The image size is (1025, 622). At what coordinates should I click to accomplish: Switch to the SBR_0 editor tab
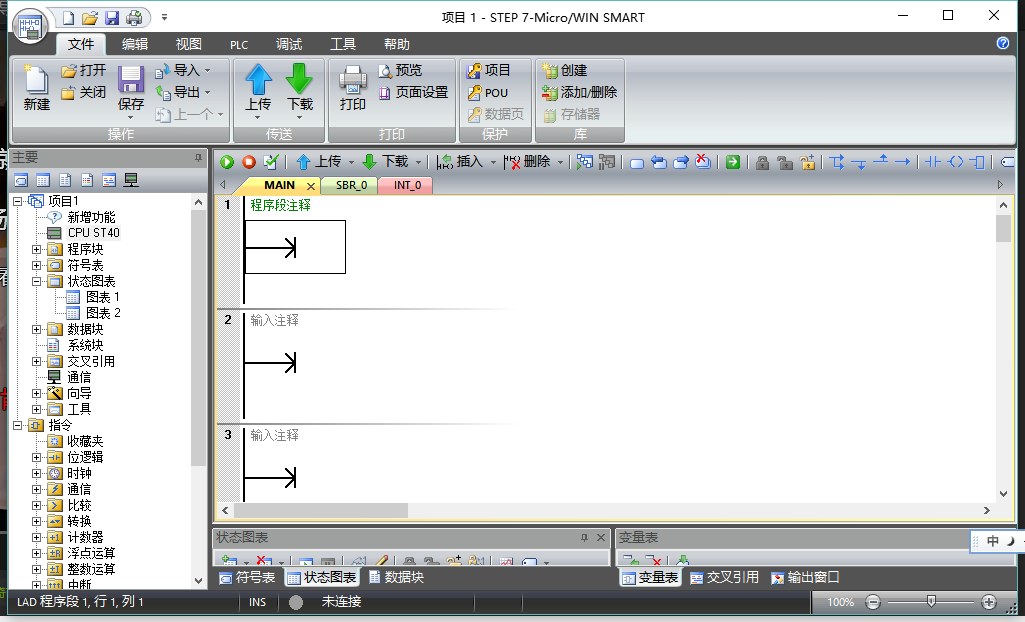tap(351, 186)
